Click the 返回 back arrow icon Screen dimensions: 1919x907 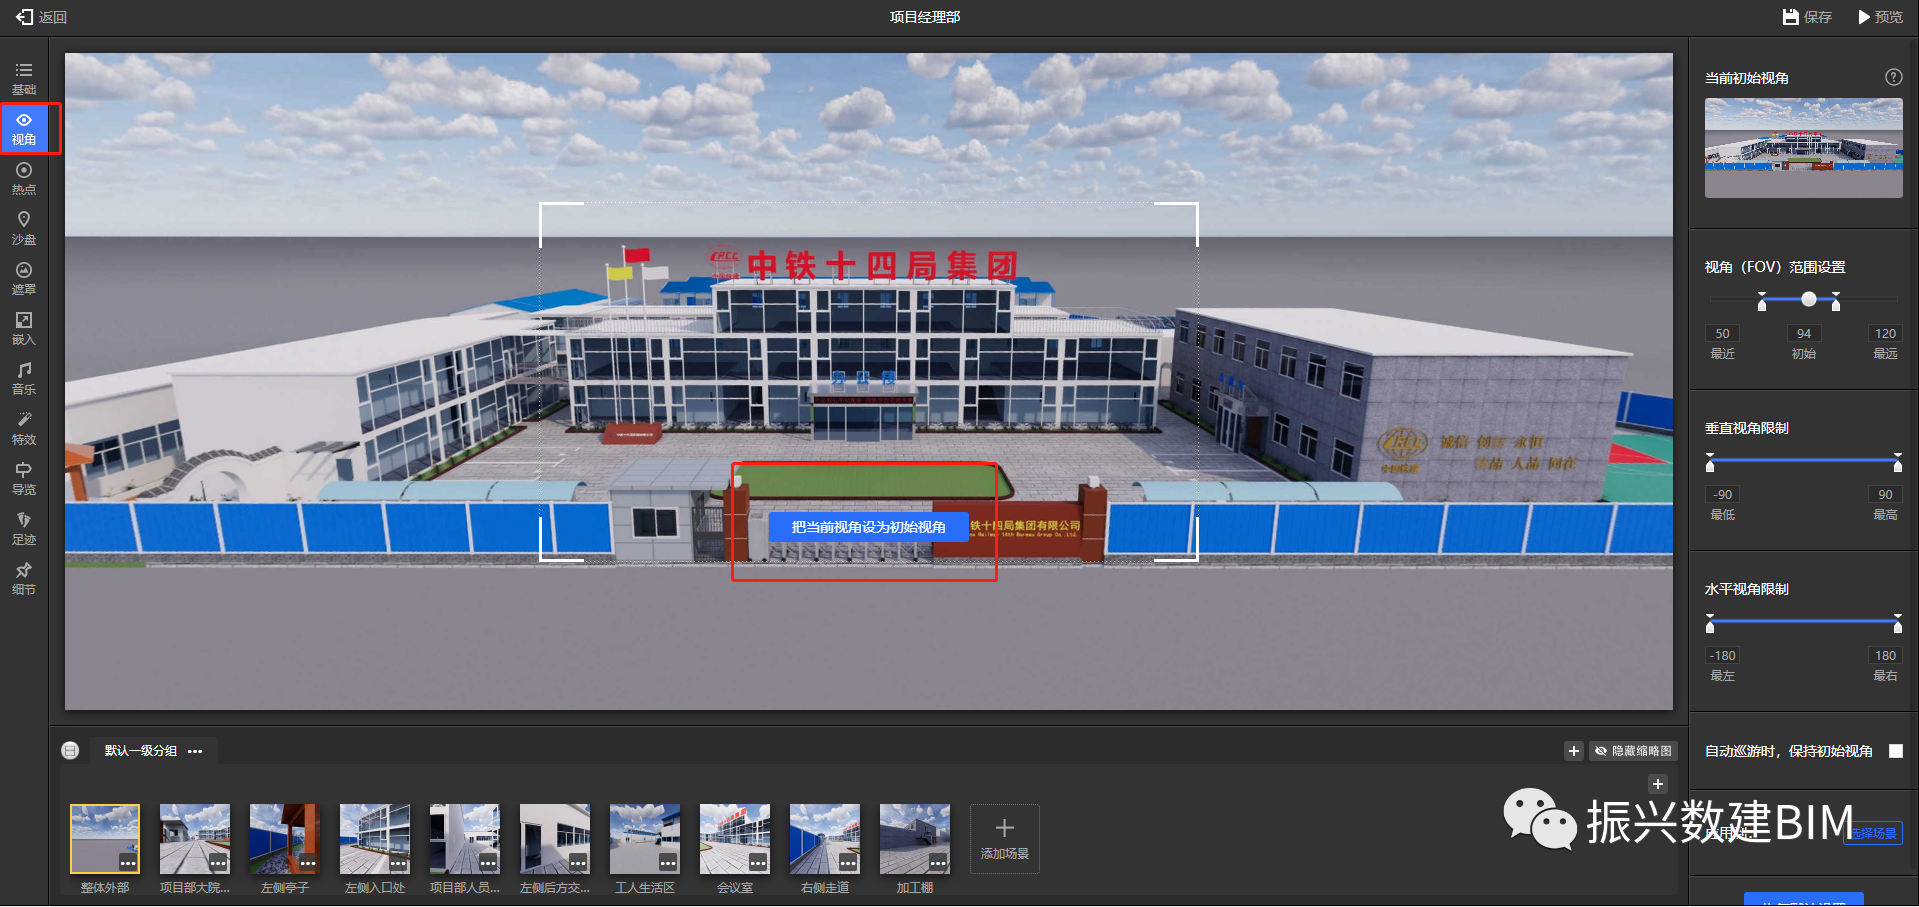pos(24,17)
